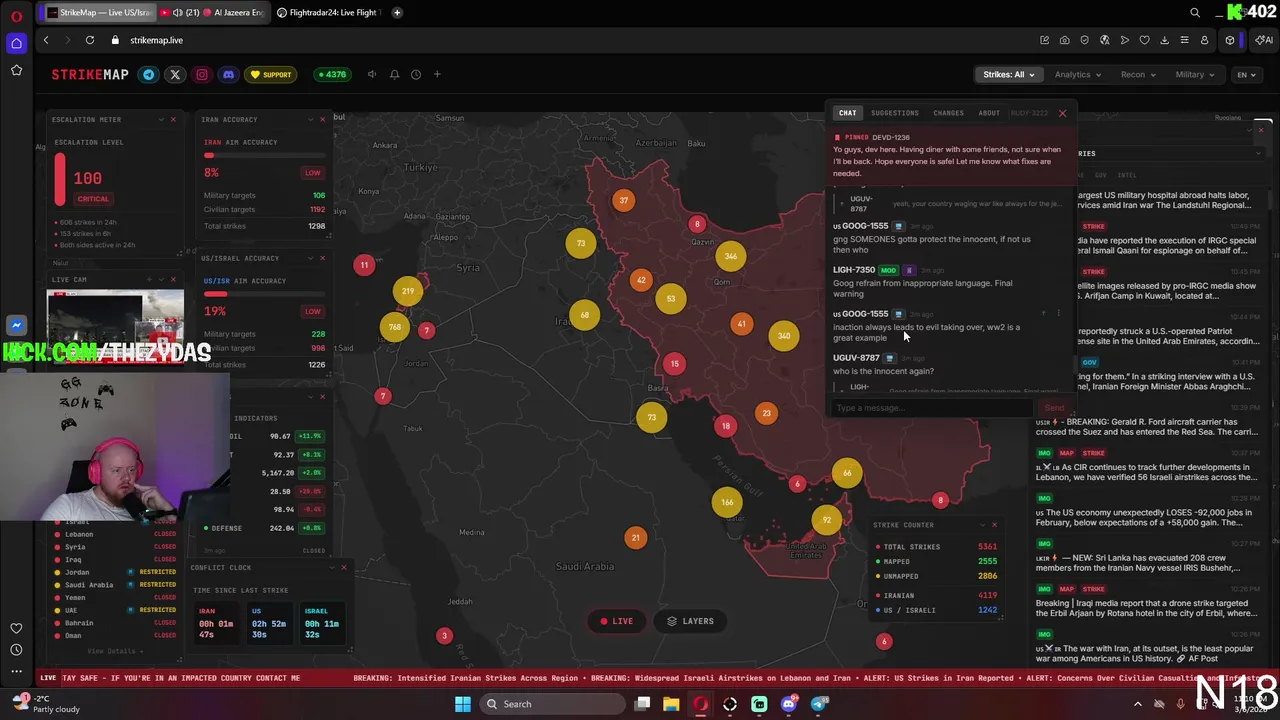Open StrikeMap X (Twitter) icon

[x=175, y=74]
